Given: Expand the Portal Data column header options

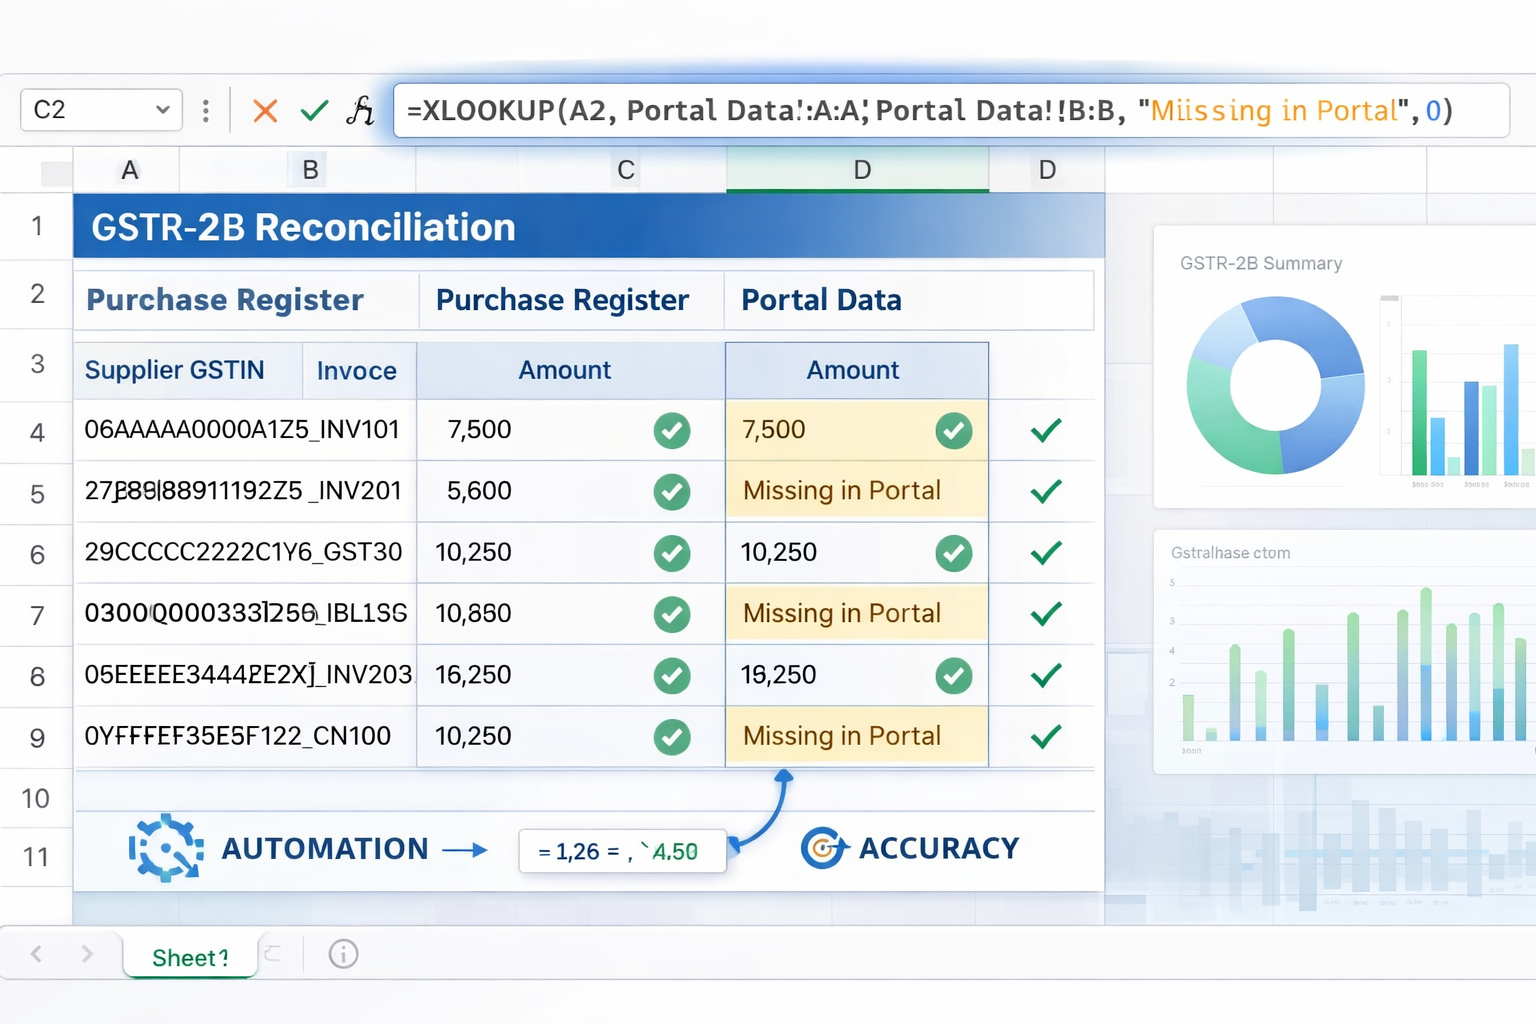Looking at the screenshot, I should click(858, 170).
